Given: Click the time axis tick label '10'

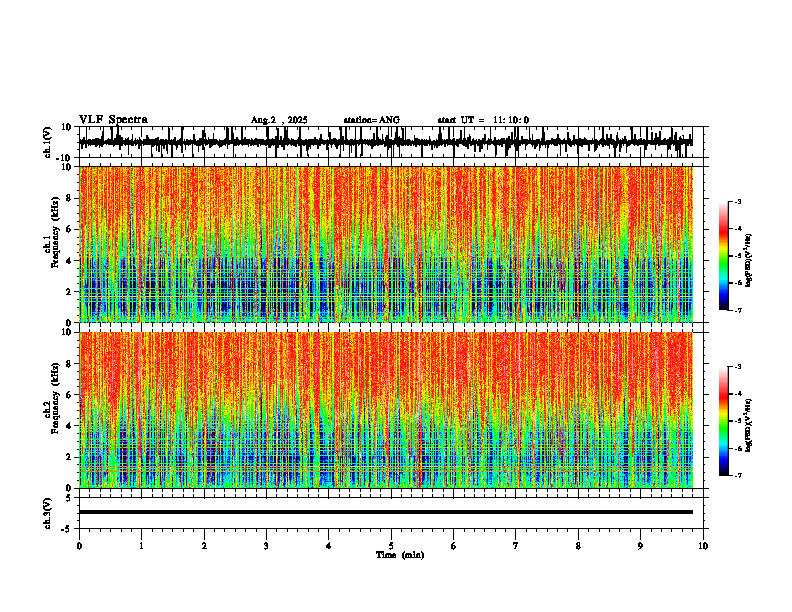Looking at the screenshot, I should click(703, 546).
